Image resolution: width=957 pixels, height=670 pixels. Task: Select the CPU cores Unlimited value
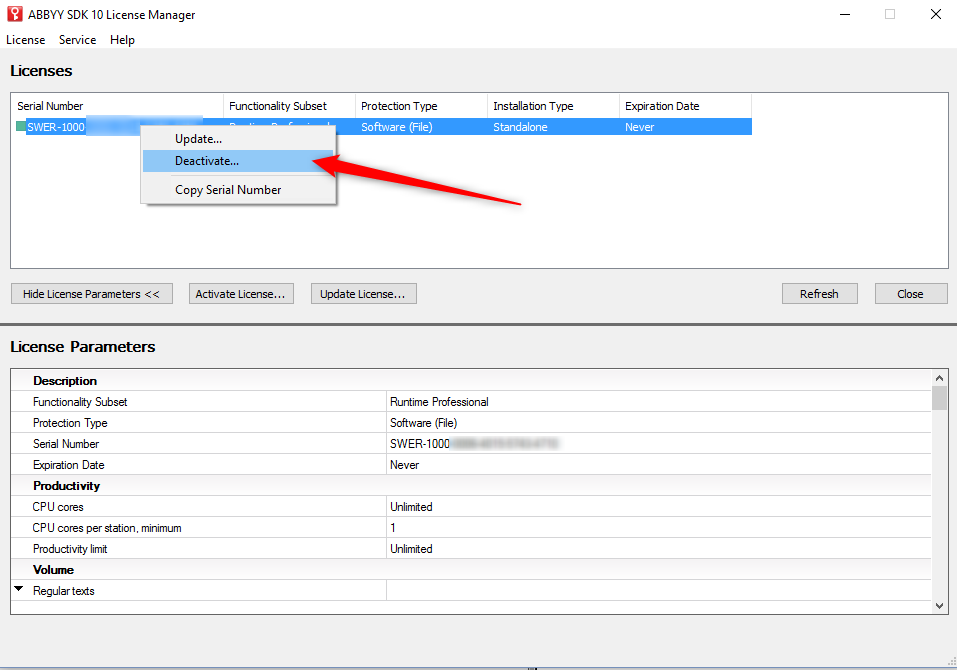(x=411, y=507)
